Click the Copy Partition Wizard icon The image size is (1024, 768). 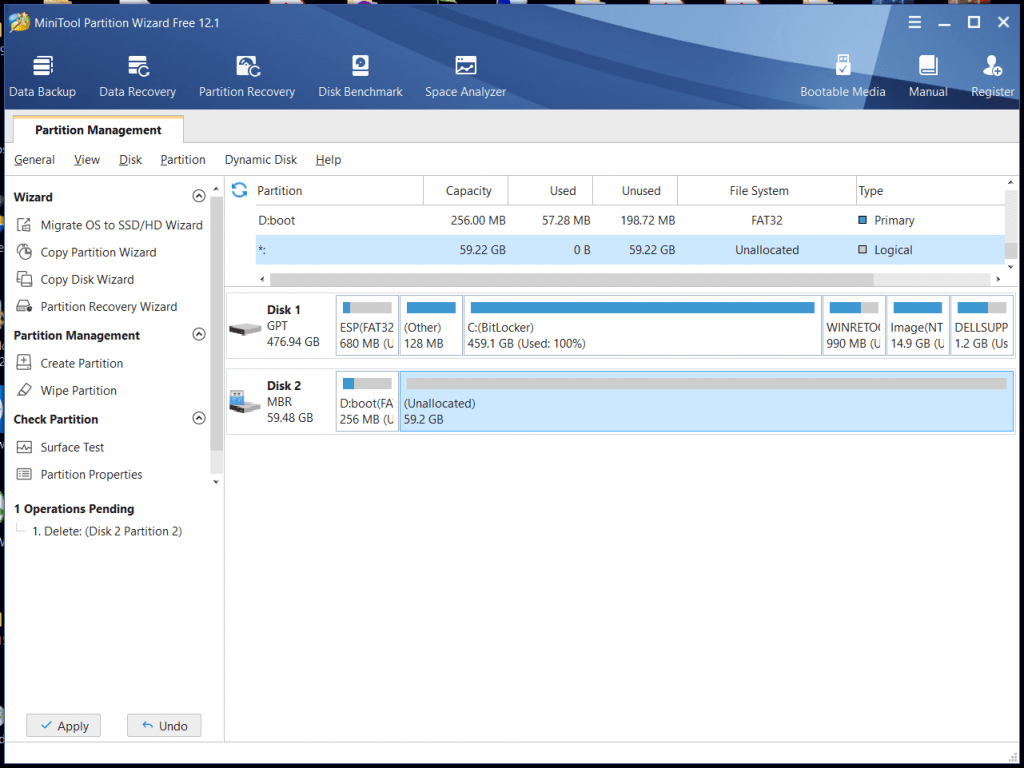[24, 252]
